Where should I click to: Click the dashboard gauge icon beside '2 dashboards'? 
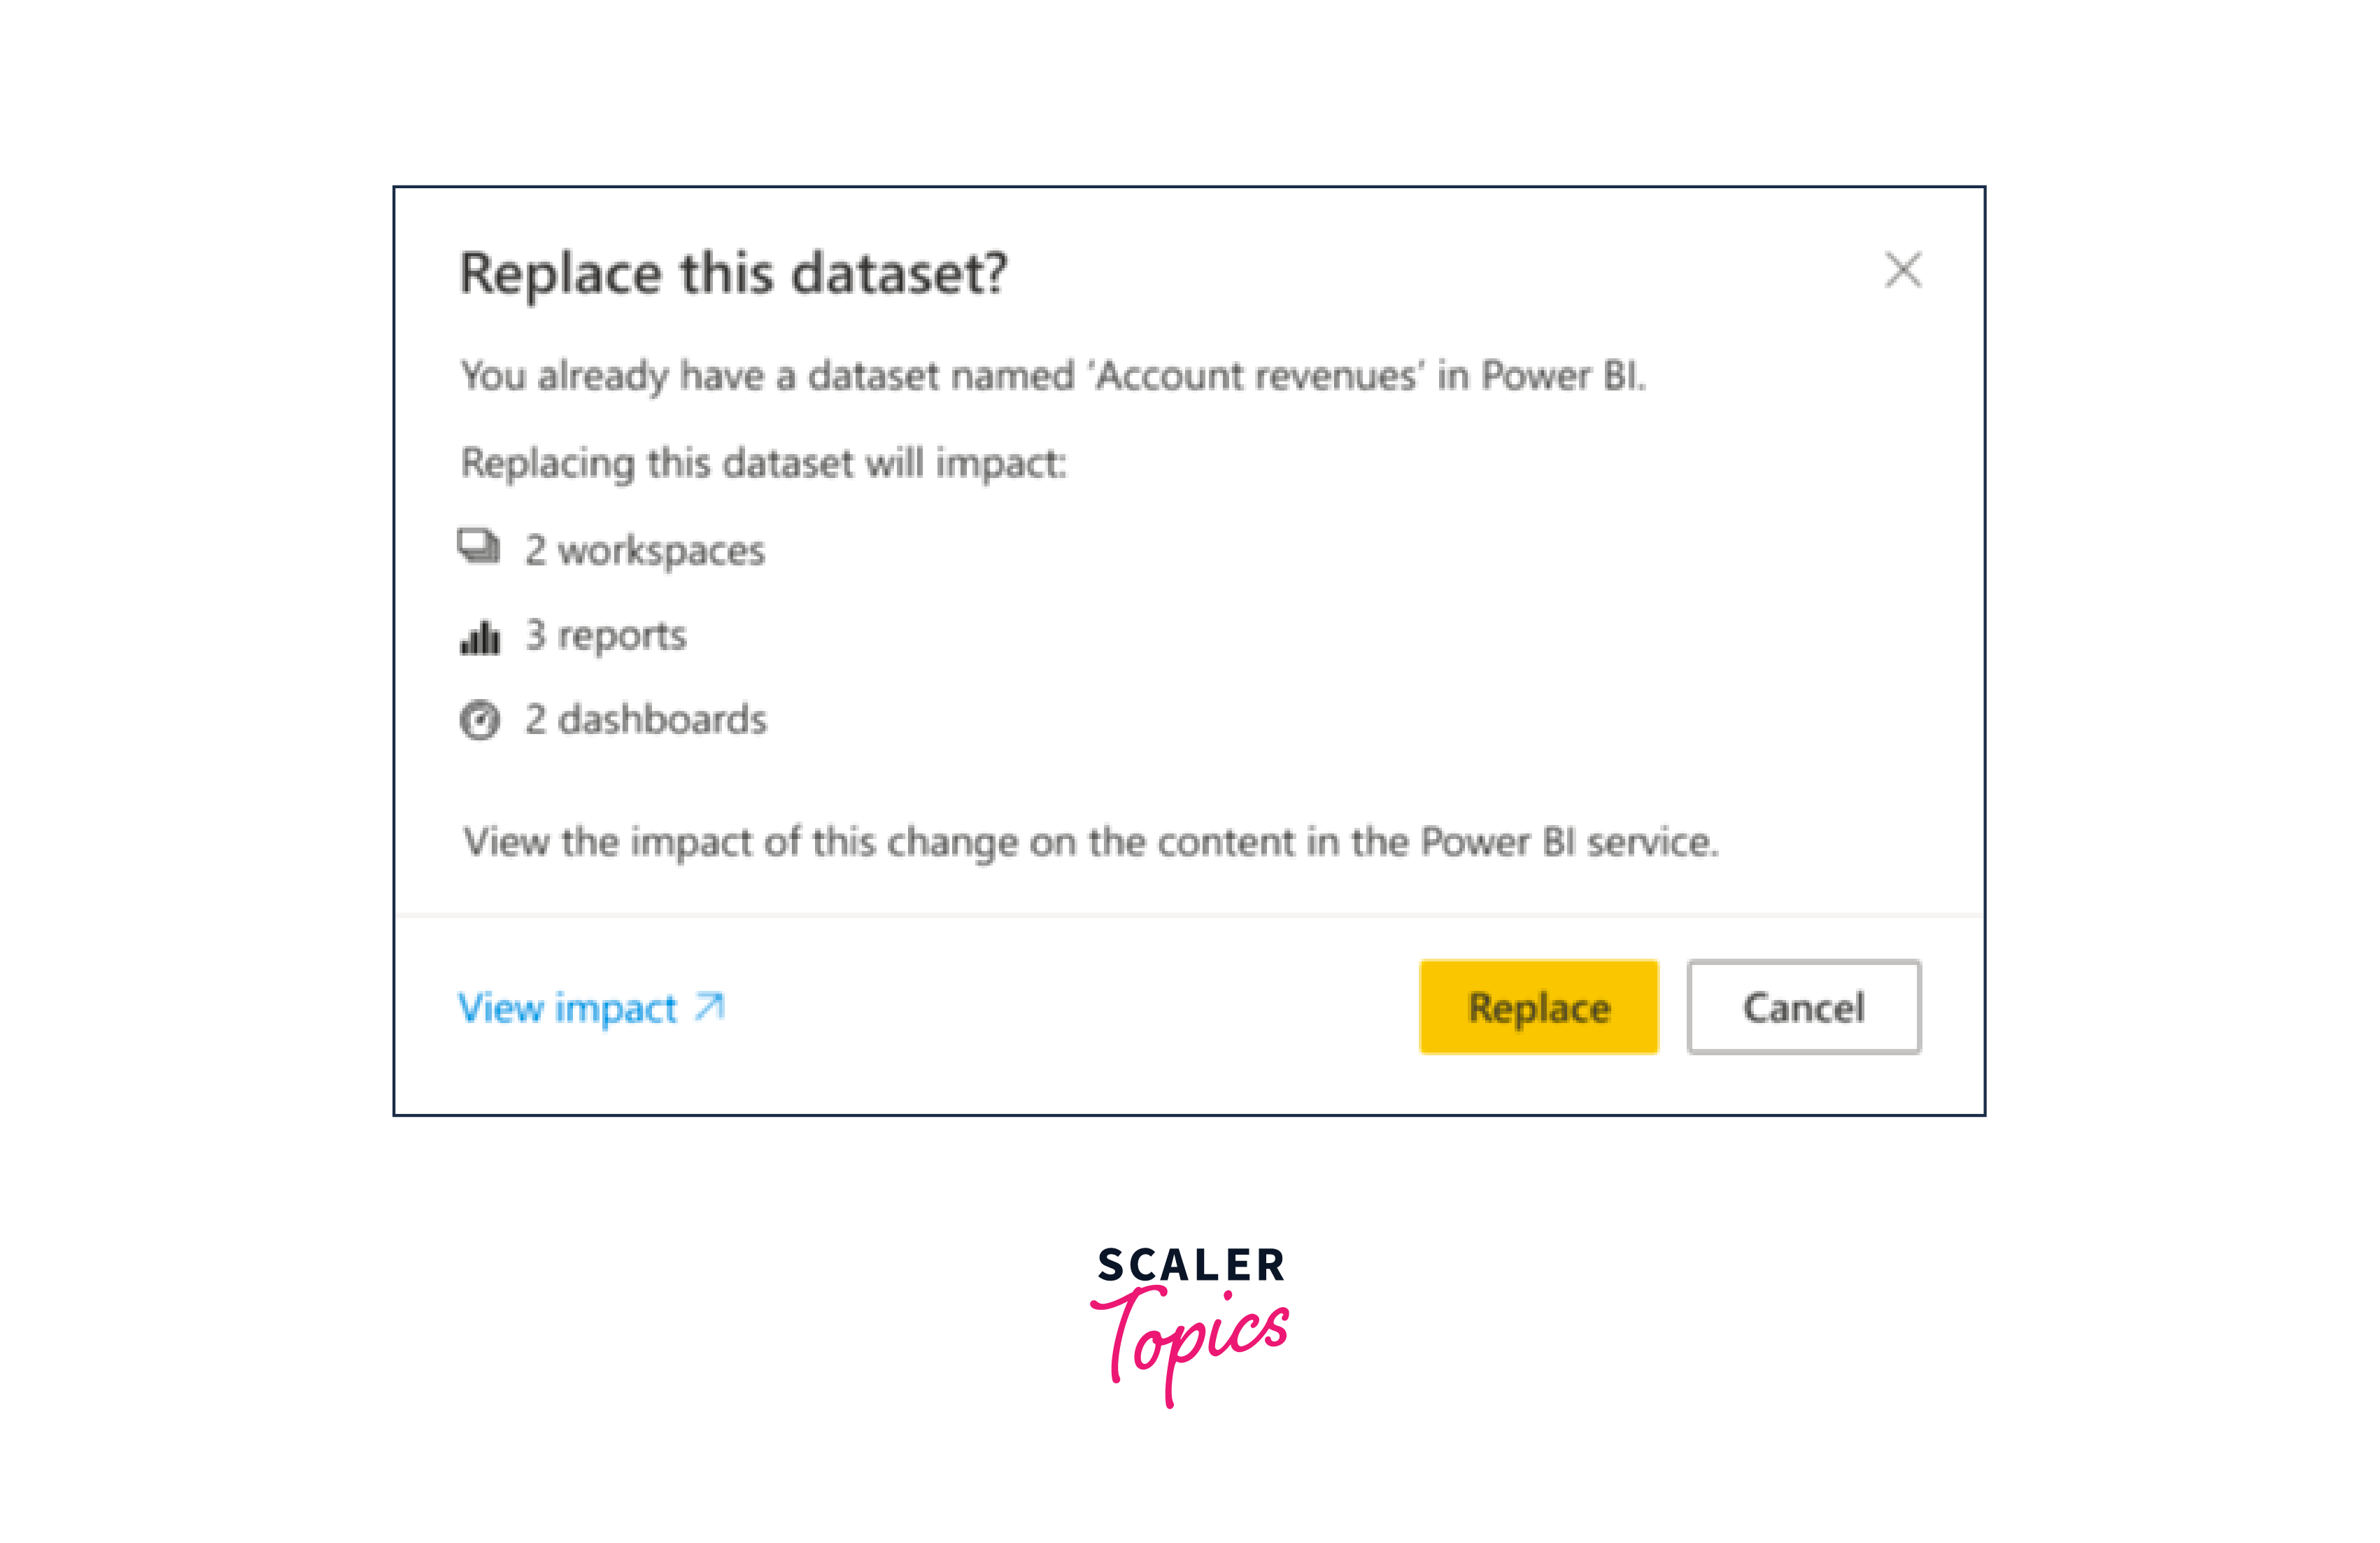pos(481,719)
